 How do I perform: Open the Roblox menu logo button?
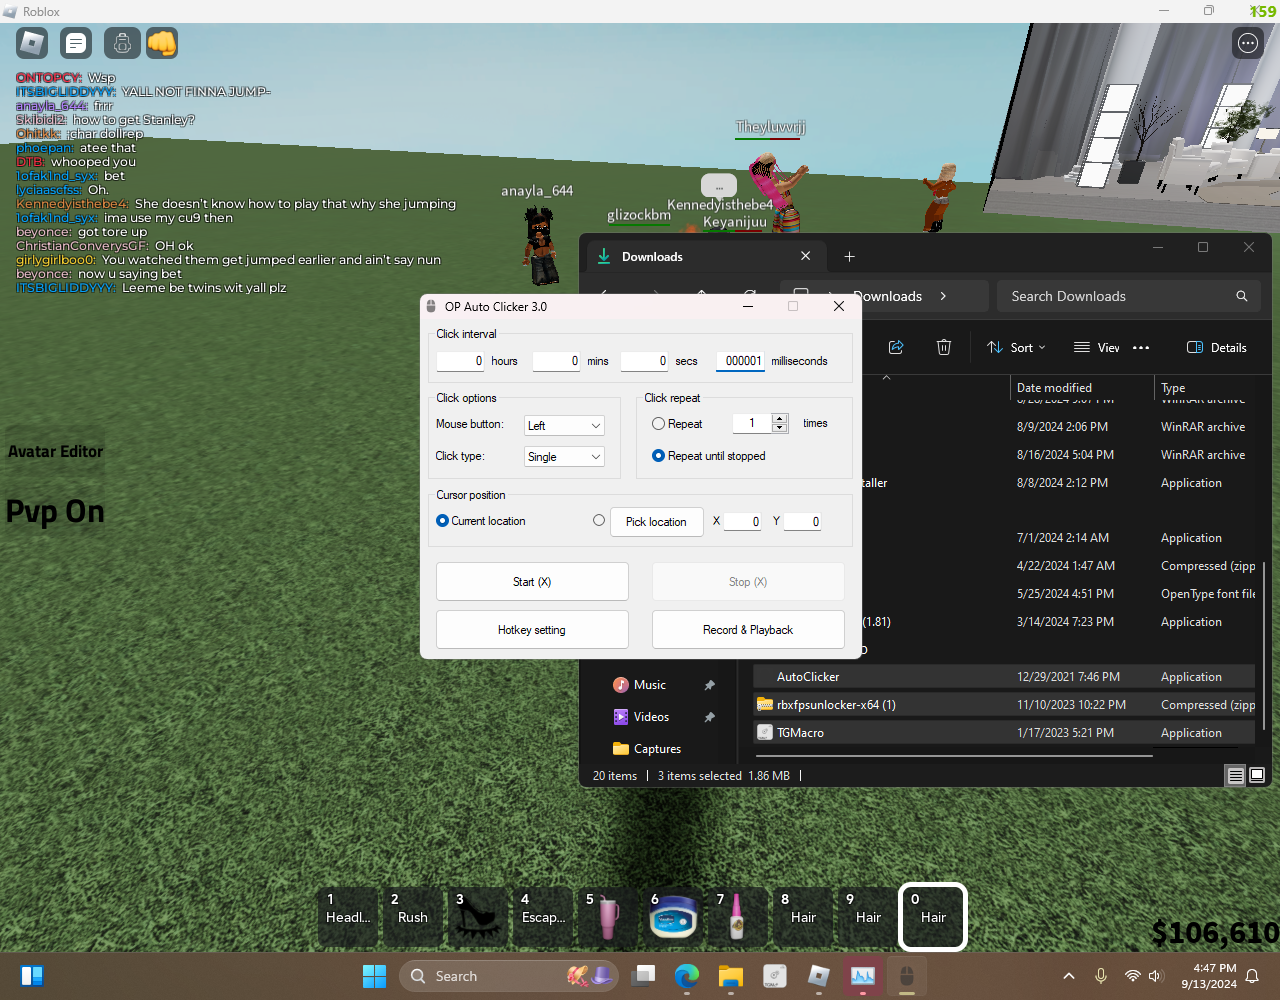click(x=33, y=43)
